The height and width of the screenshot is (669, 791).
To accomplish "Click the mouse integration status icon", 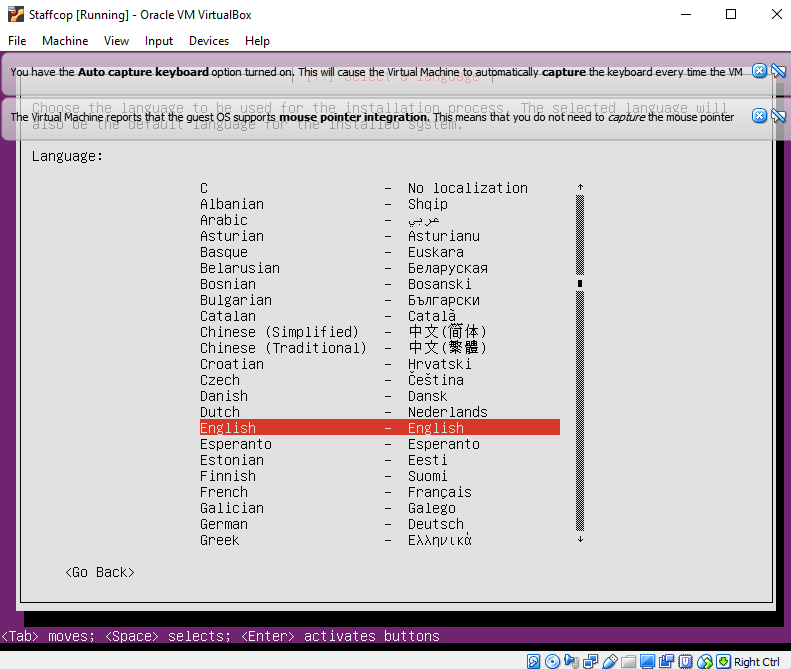I will pos(705,661).
